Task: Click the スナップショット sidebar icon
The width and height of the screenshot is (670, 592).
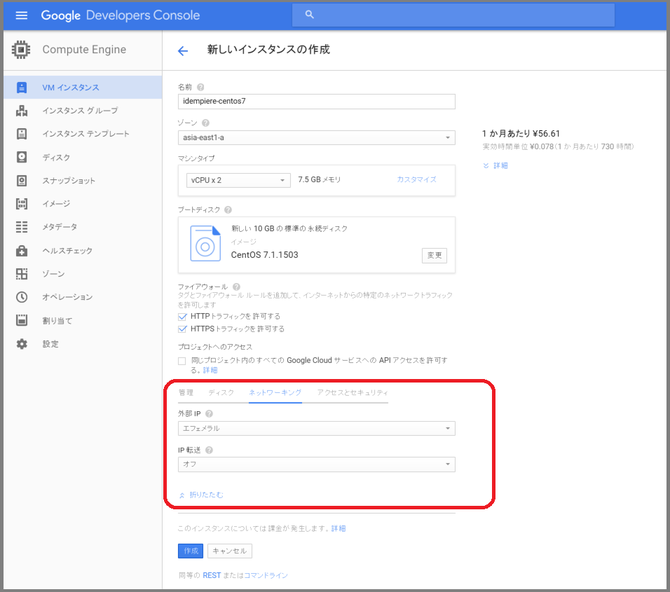Action: pyautogui.click(x=22, y=180)
